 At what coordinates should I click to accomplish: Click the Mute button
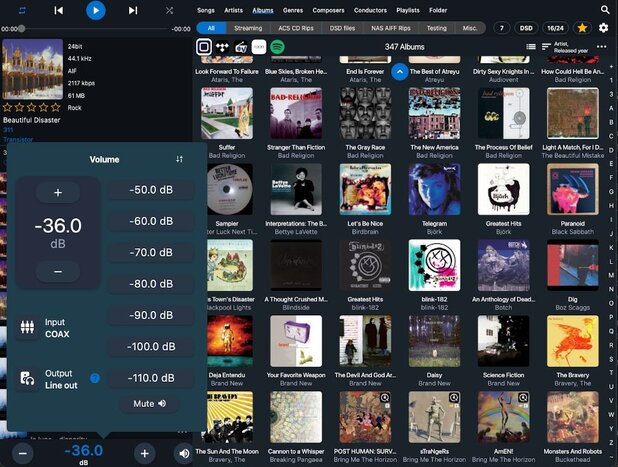150,404
